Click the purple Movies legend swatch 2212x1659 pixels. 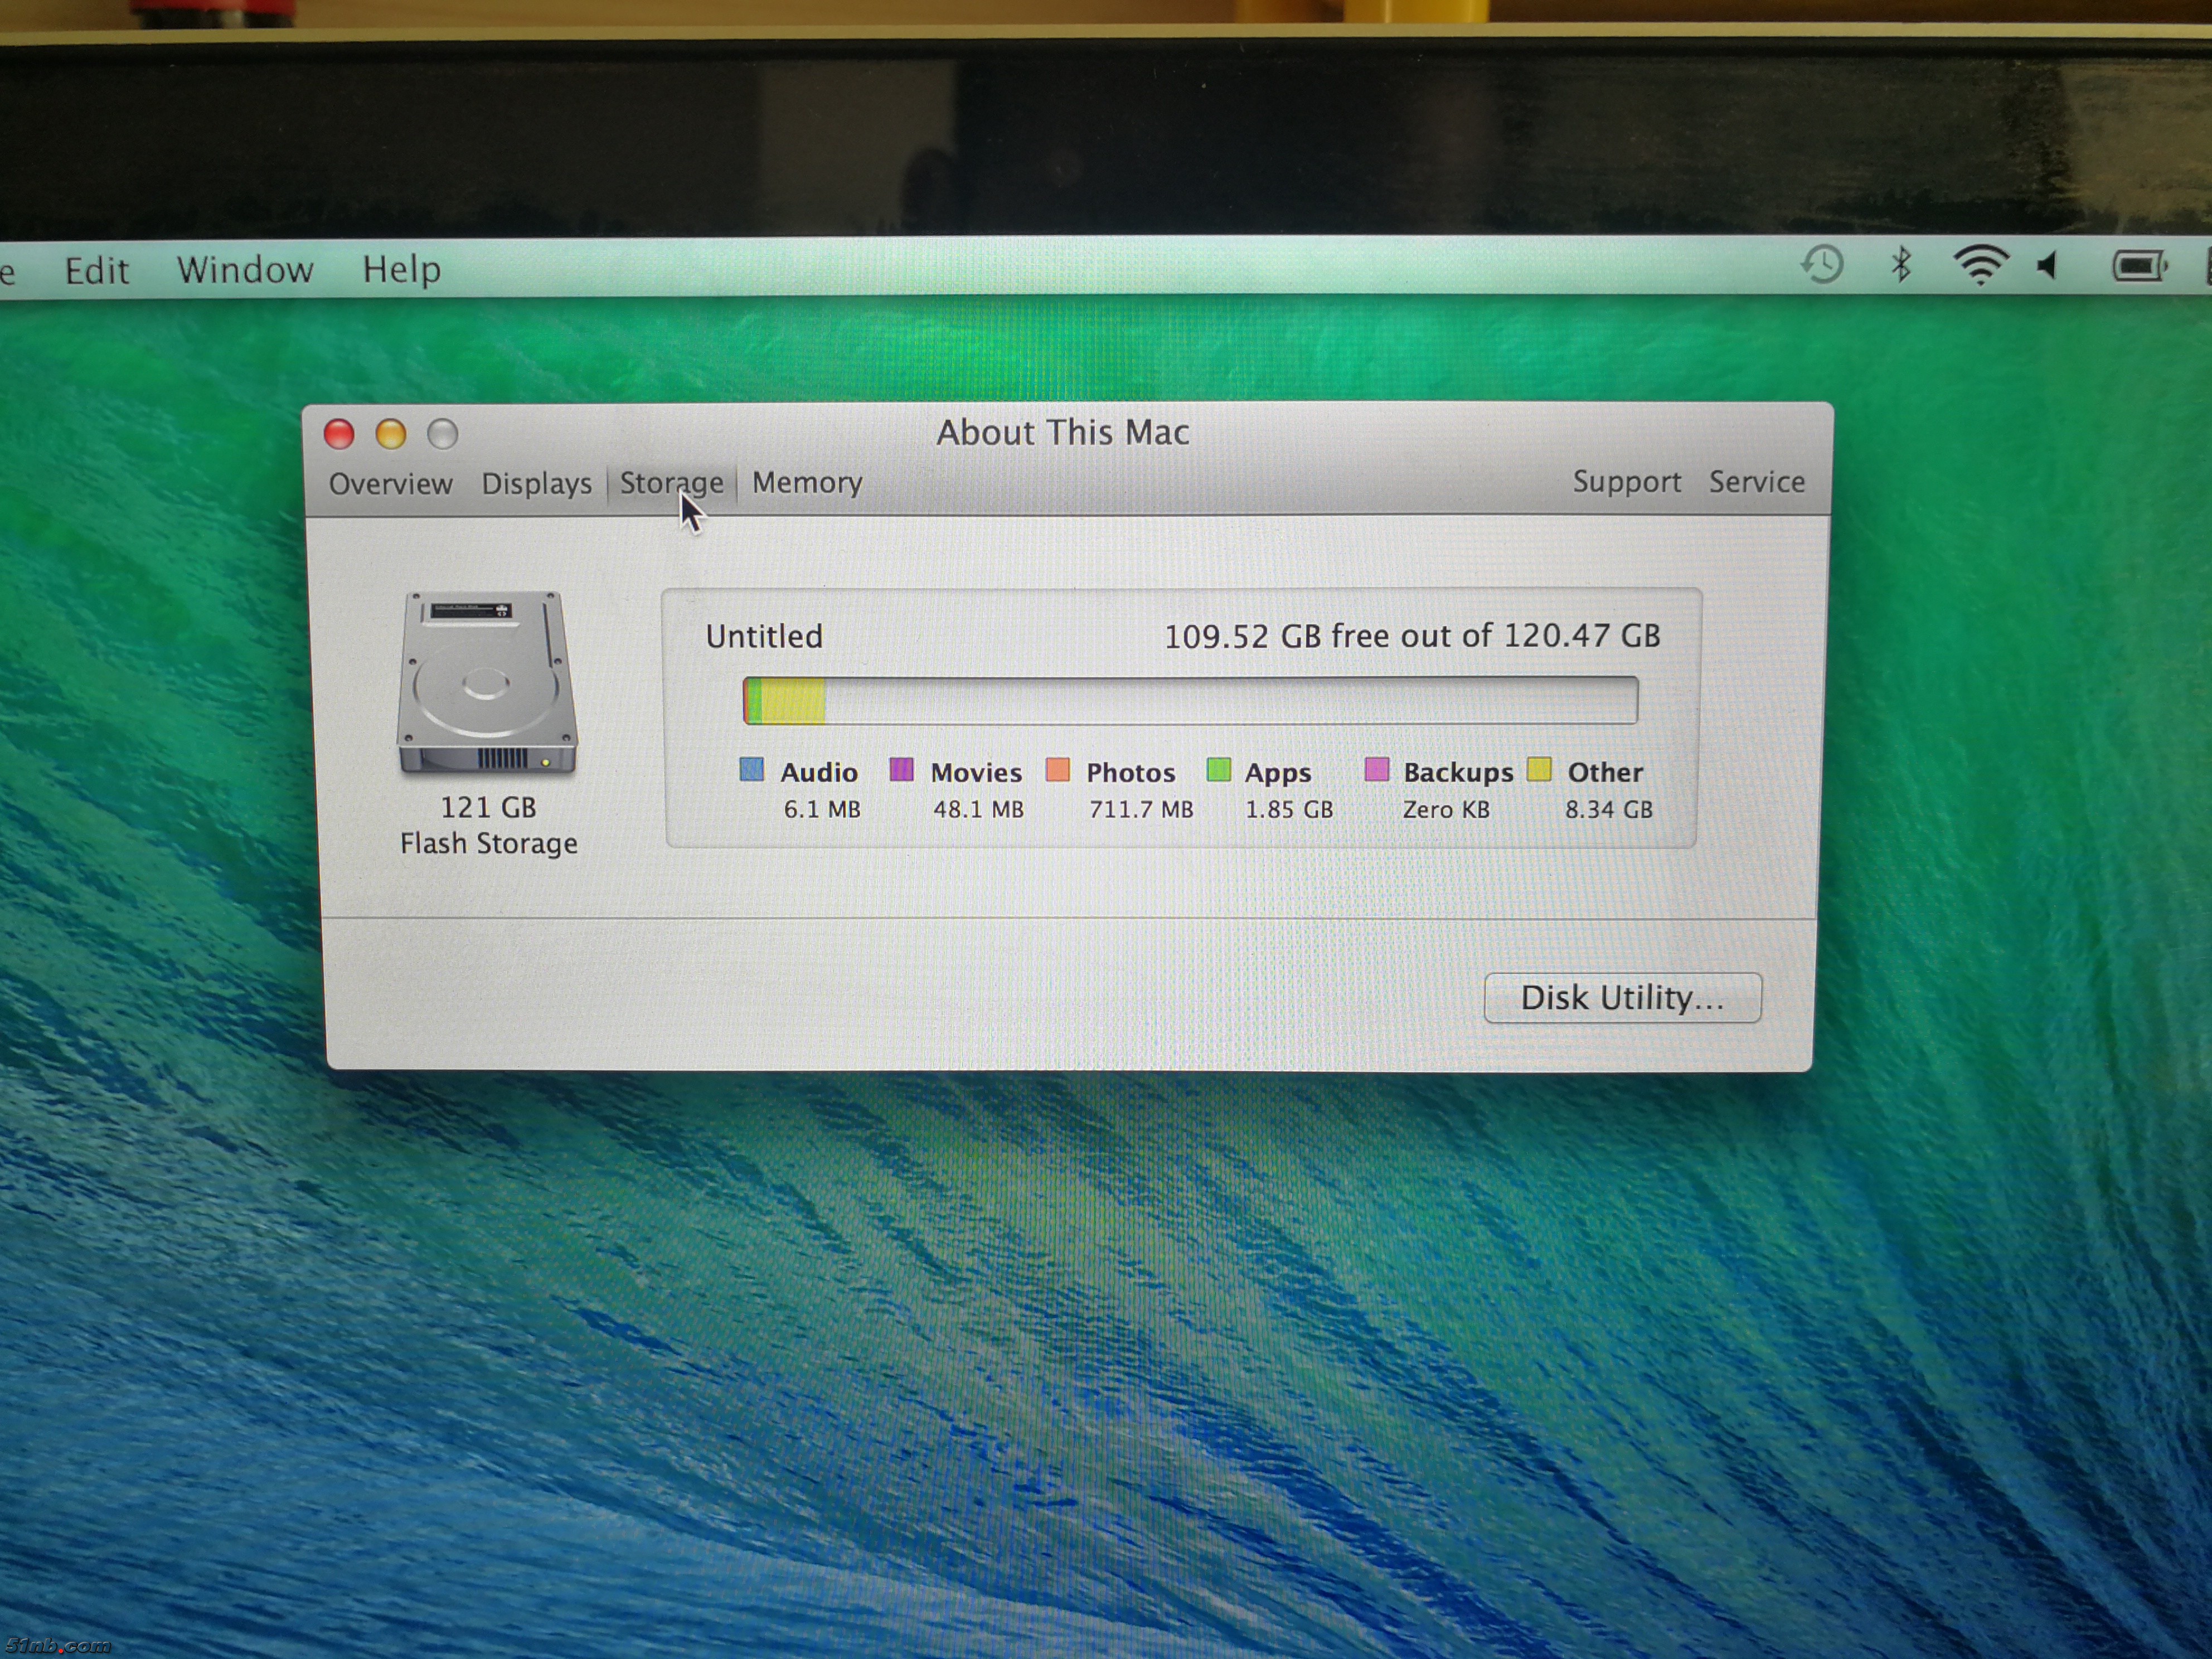pyautogui.click(x=901, y=769)
